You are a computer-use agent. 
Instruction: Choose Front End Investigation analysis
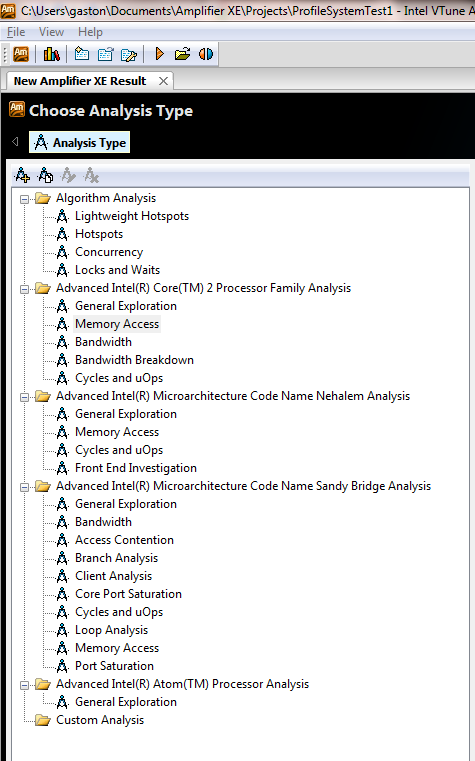pos(136,468)
